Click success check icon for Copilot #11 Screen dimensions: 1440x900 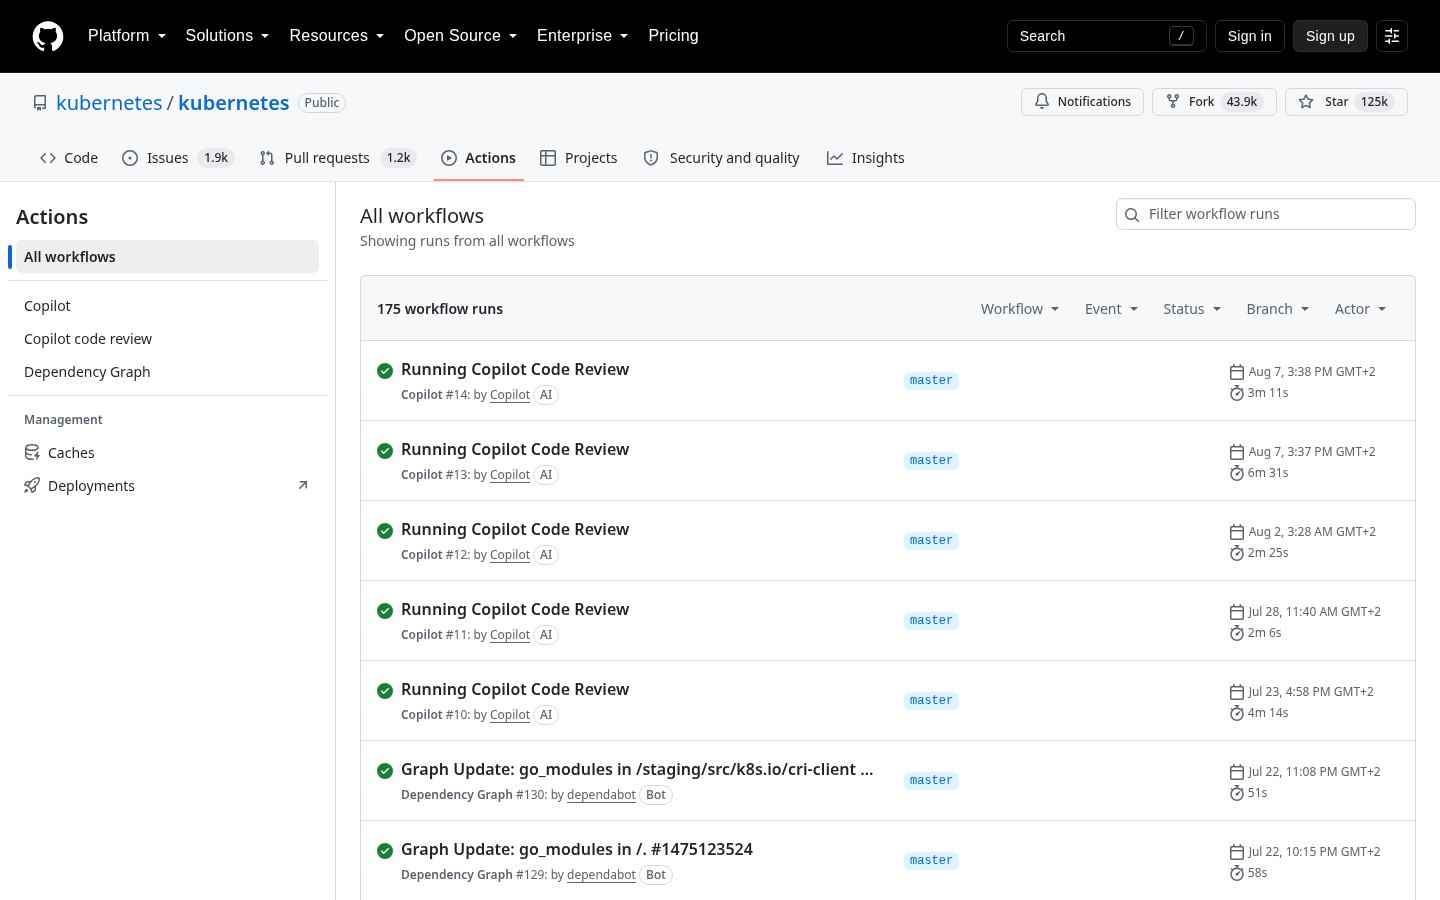pos(385,611)
